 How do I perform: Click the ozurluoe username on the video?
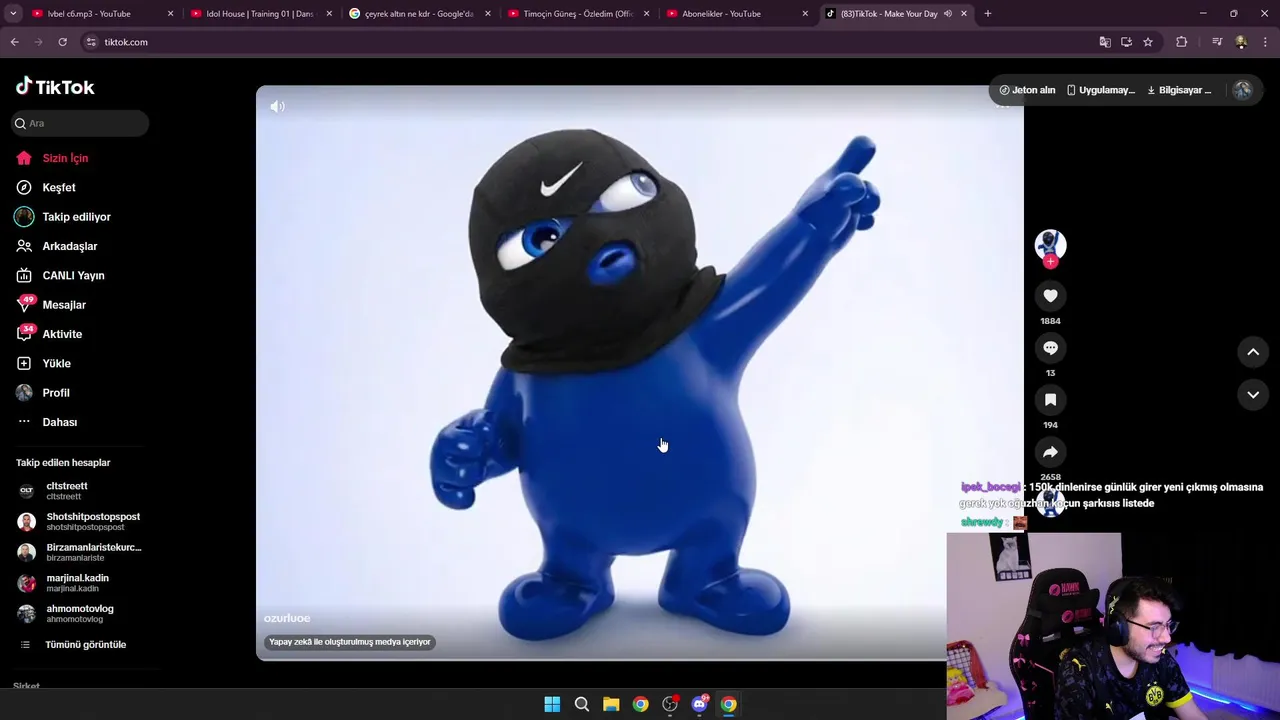coord(287,618)
